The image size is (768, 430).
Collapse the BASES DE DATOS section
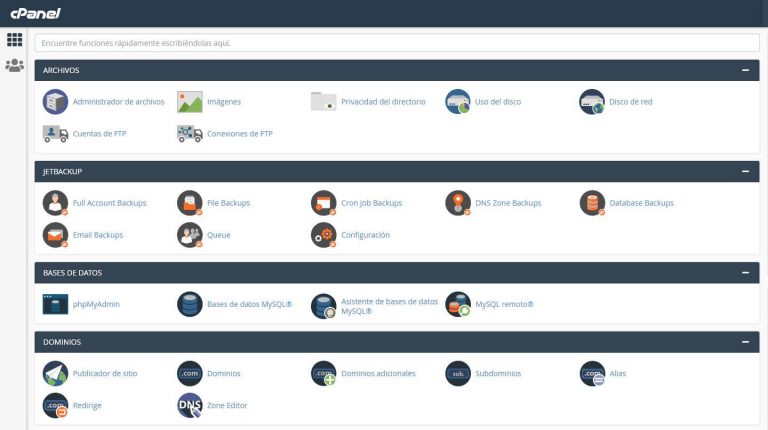coord(745,273)
